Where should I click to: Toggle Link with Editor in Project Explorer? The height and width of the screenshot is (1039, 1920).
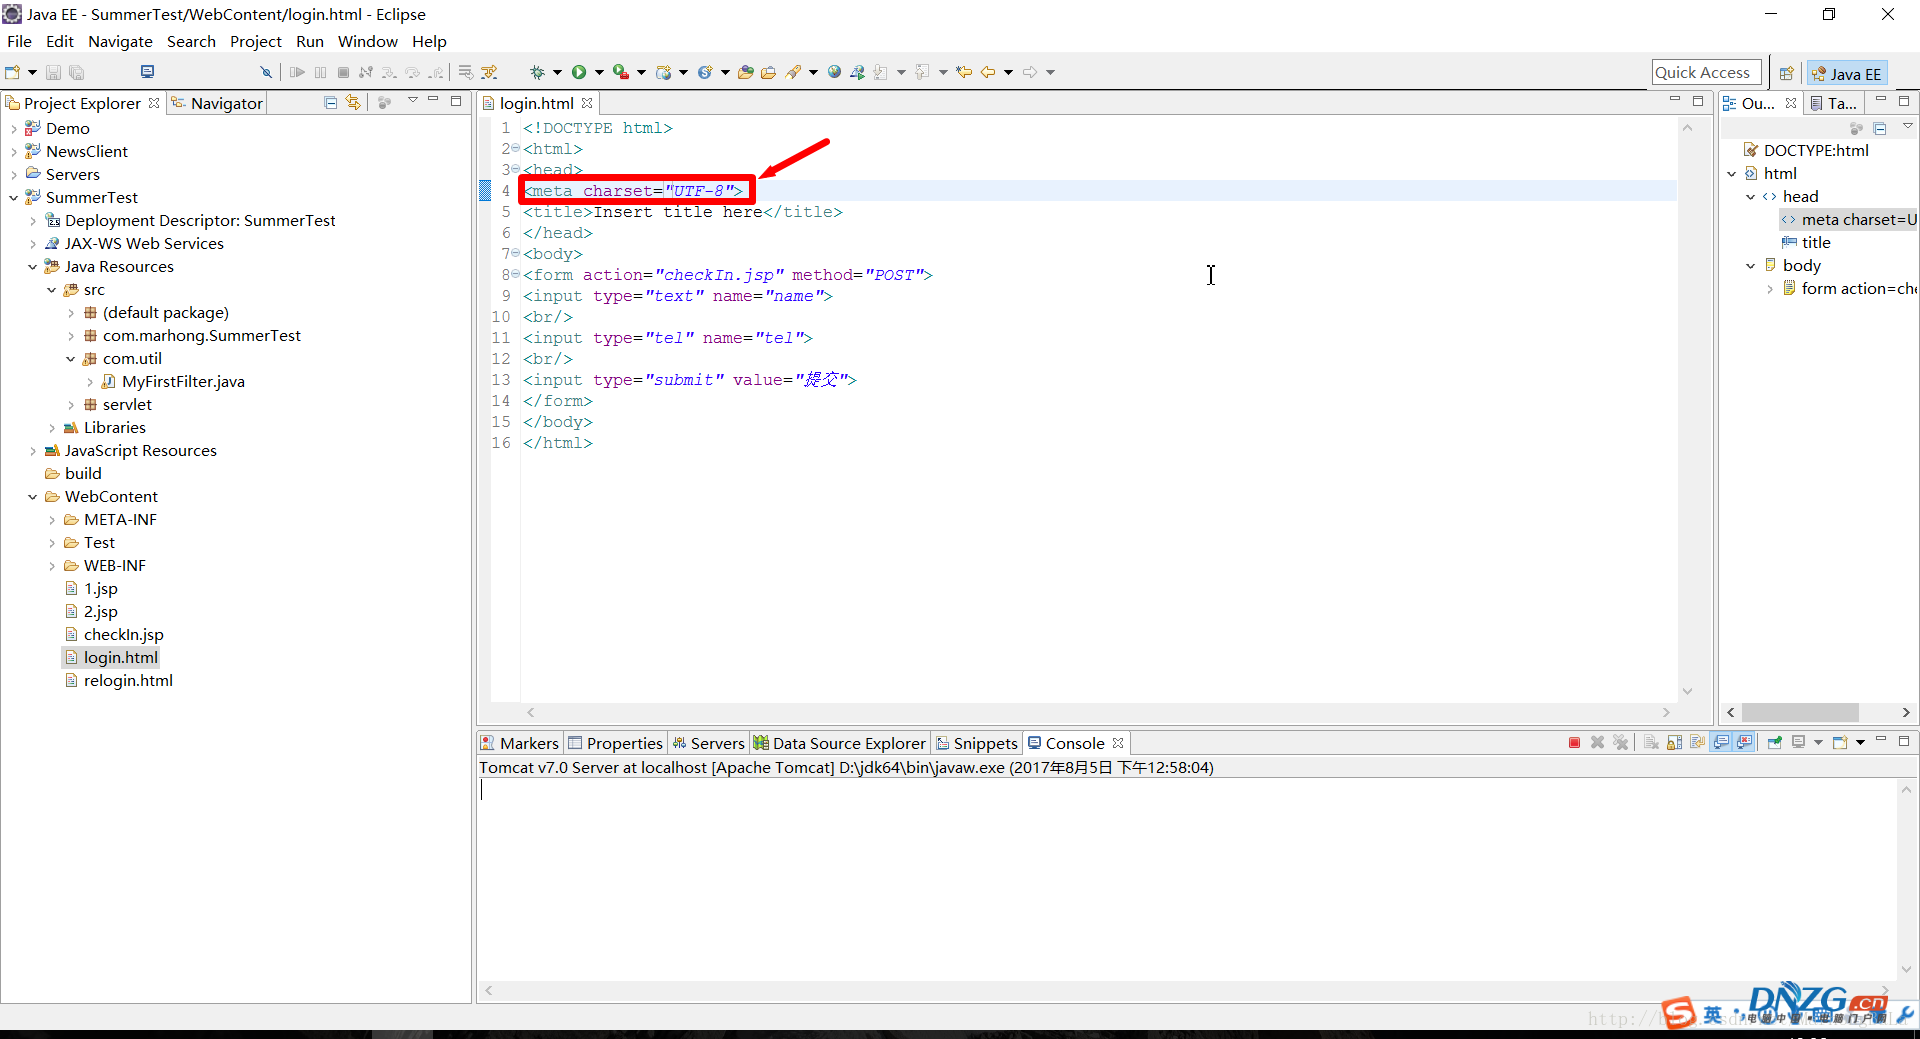point(353,103)
